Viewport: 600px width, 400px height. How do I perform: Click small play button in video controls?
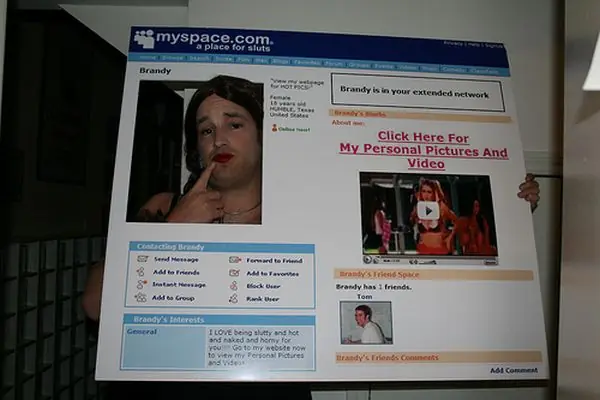(367, 260)
